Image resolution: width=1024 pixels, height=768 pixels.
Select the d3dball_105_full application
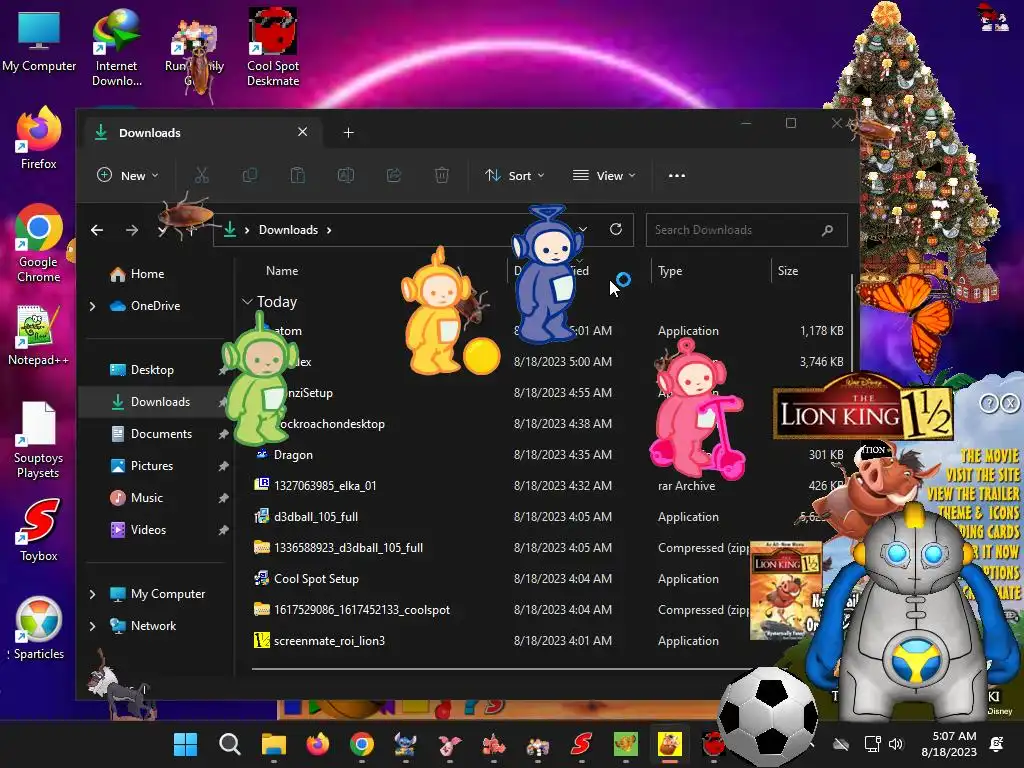click(316, 517)
